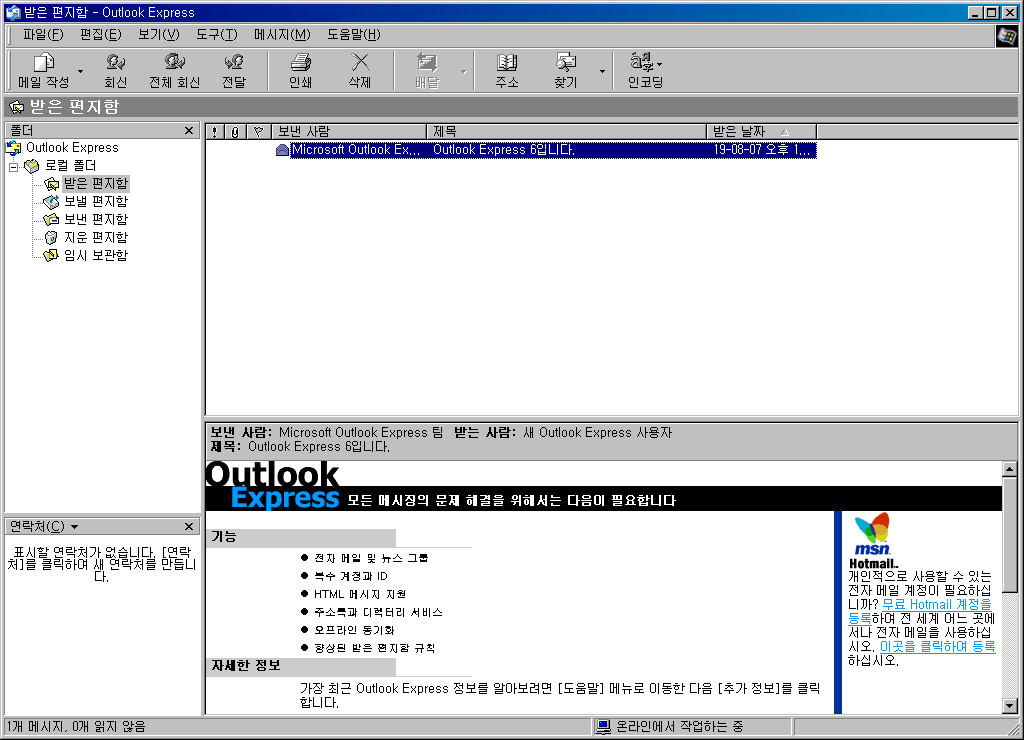Sort by attachment paperclip column header
Viewport: 1024px width, 740px height.
(x=234, y=132)
